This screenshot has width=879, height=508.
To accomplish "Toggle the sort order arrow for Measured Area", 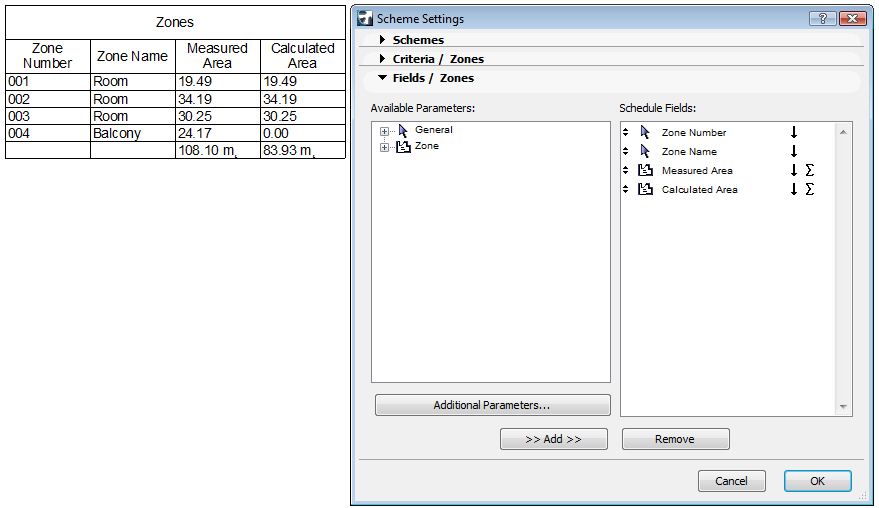I will pos(794,170).
